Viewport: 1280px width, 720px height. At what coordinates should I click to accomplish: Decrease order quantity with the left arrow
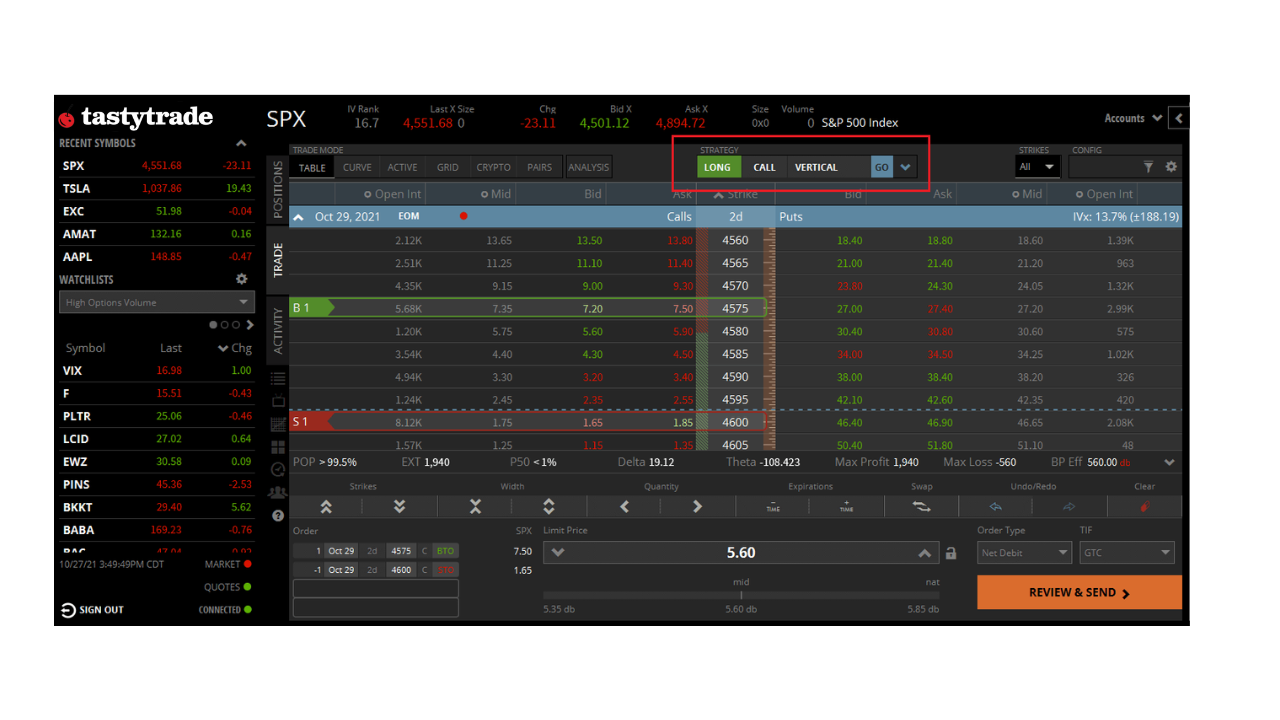click(x=625, y=507)
